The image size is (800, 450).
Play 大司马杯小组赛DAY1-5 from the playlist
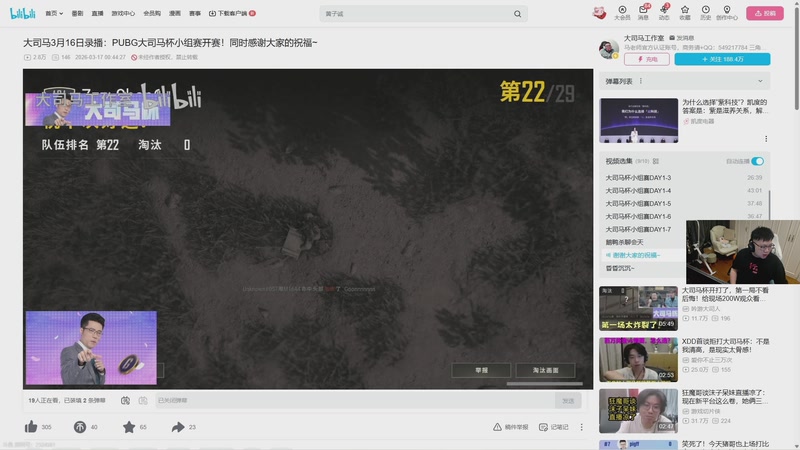[x=684, y=204]
